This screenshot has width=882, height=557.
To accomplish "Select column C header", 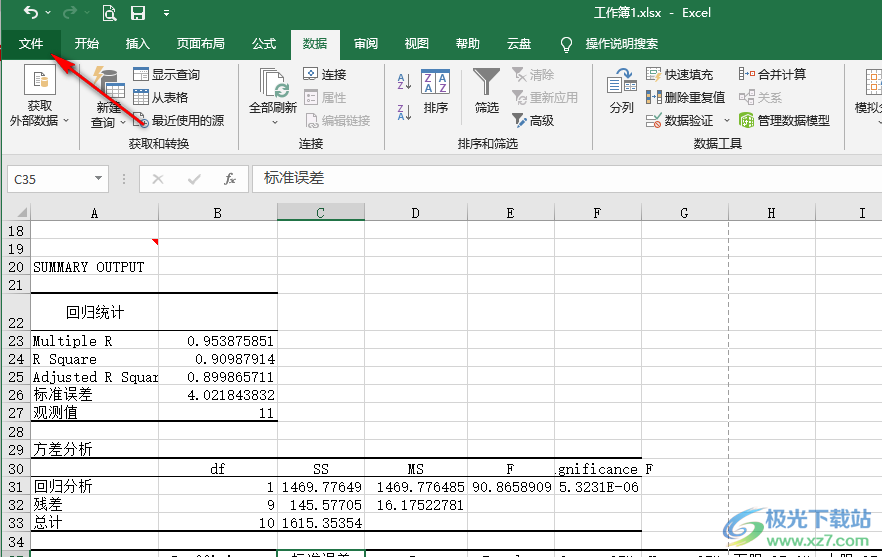I will tap(321, 213).
